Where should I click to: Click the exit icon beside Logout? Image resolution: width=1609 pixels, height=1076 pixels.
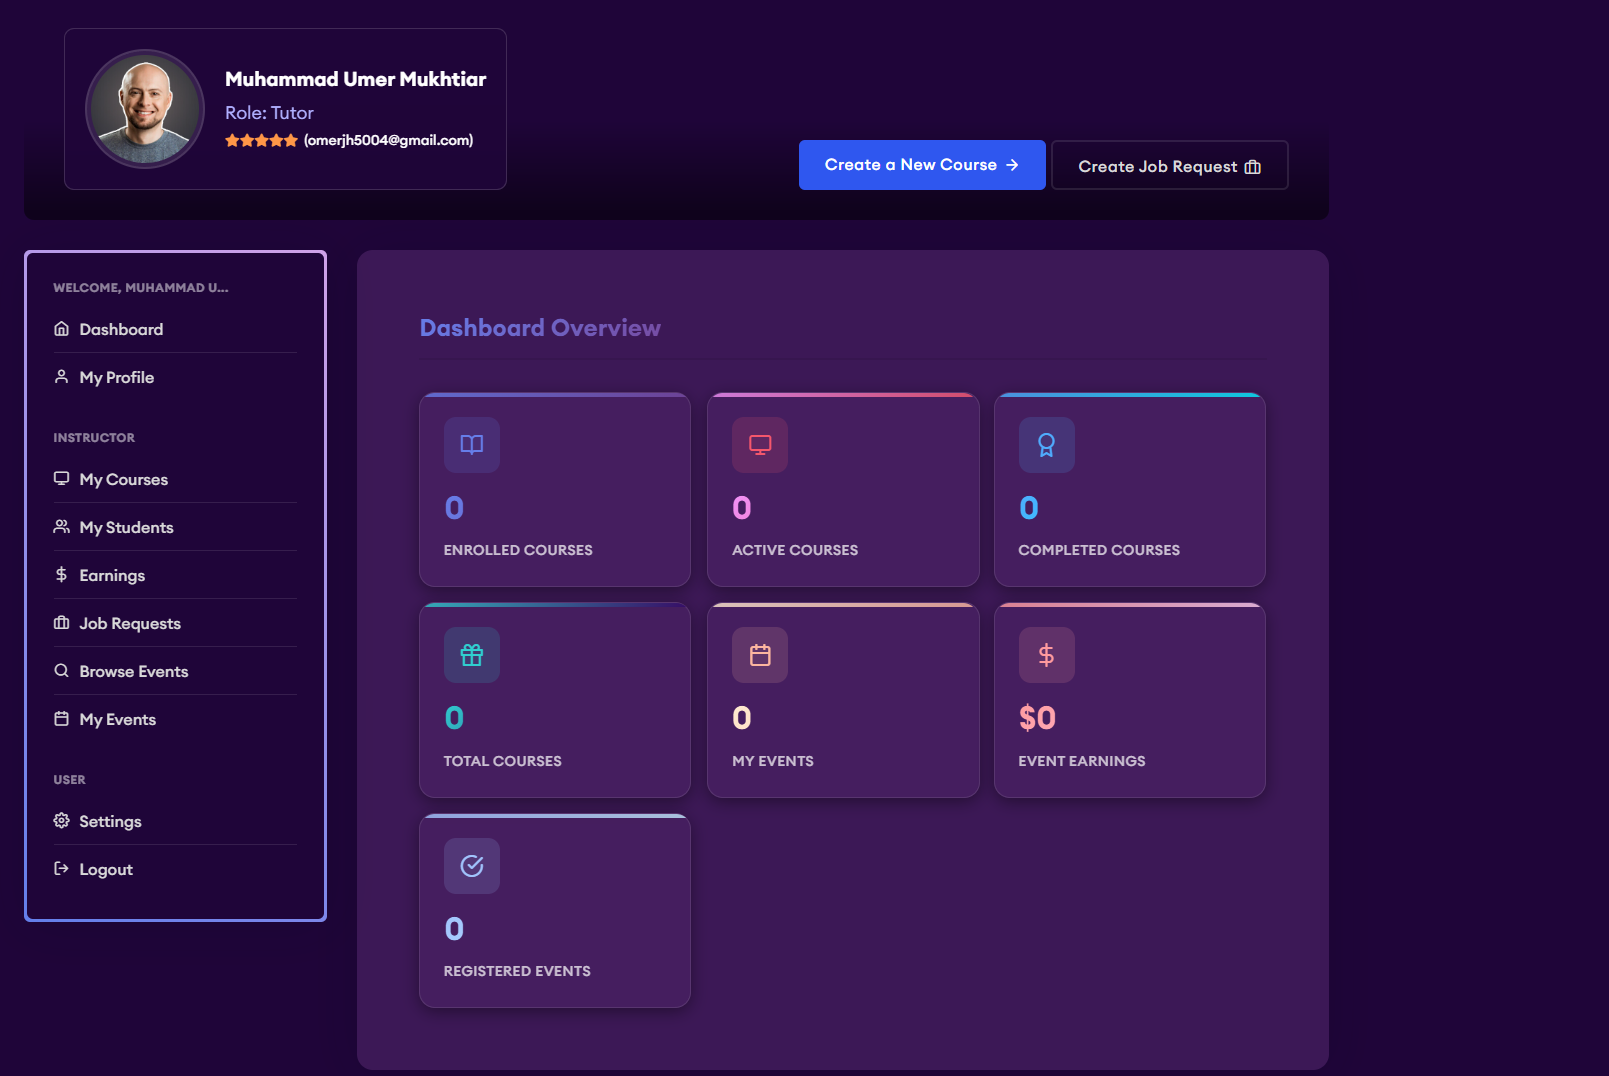[61, 869]
